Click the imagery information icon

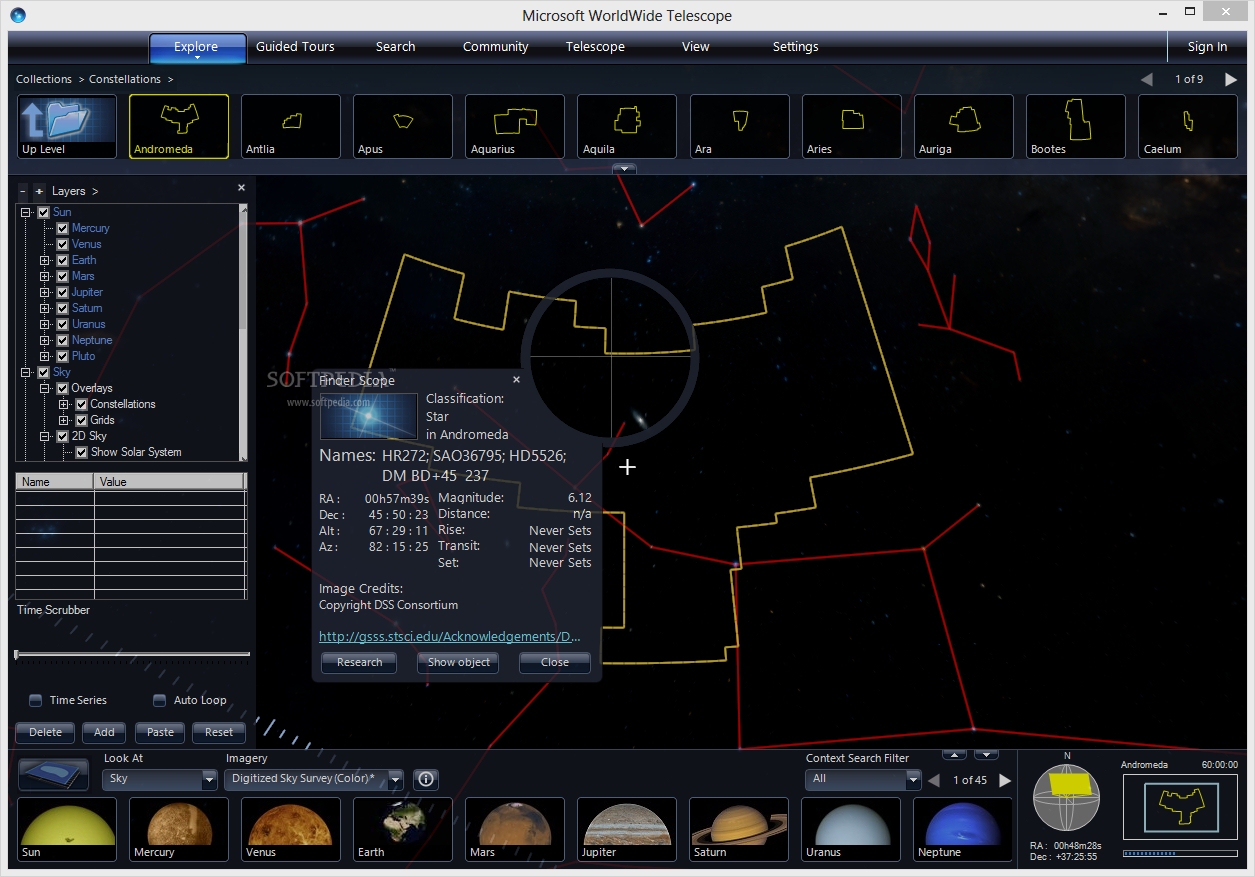[x=426, y=779]
